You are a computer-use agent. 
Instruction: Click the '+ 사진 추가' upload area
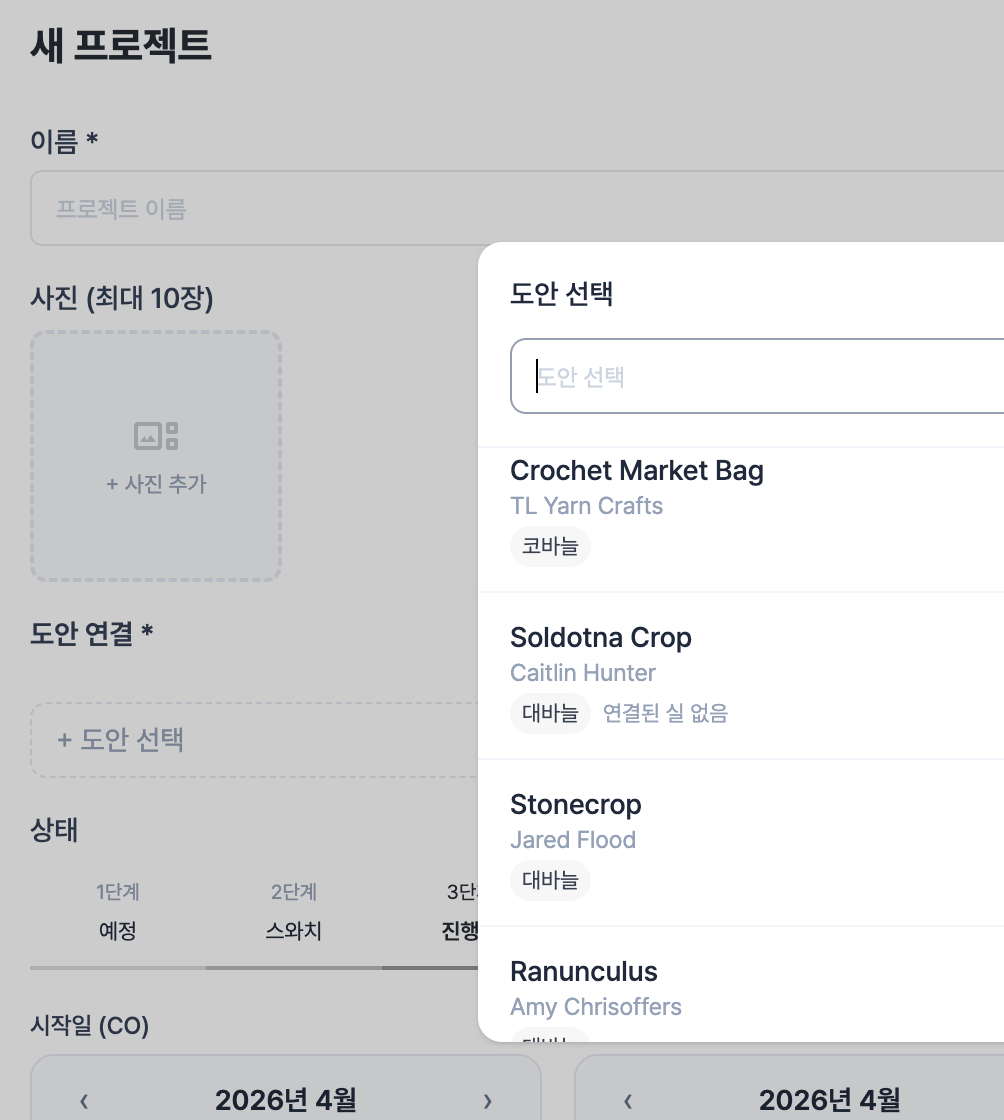click(x=156, y=483)
